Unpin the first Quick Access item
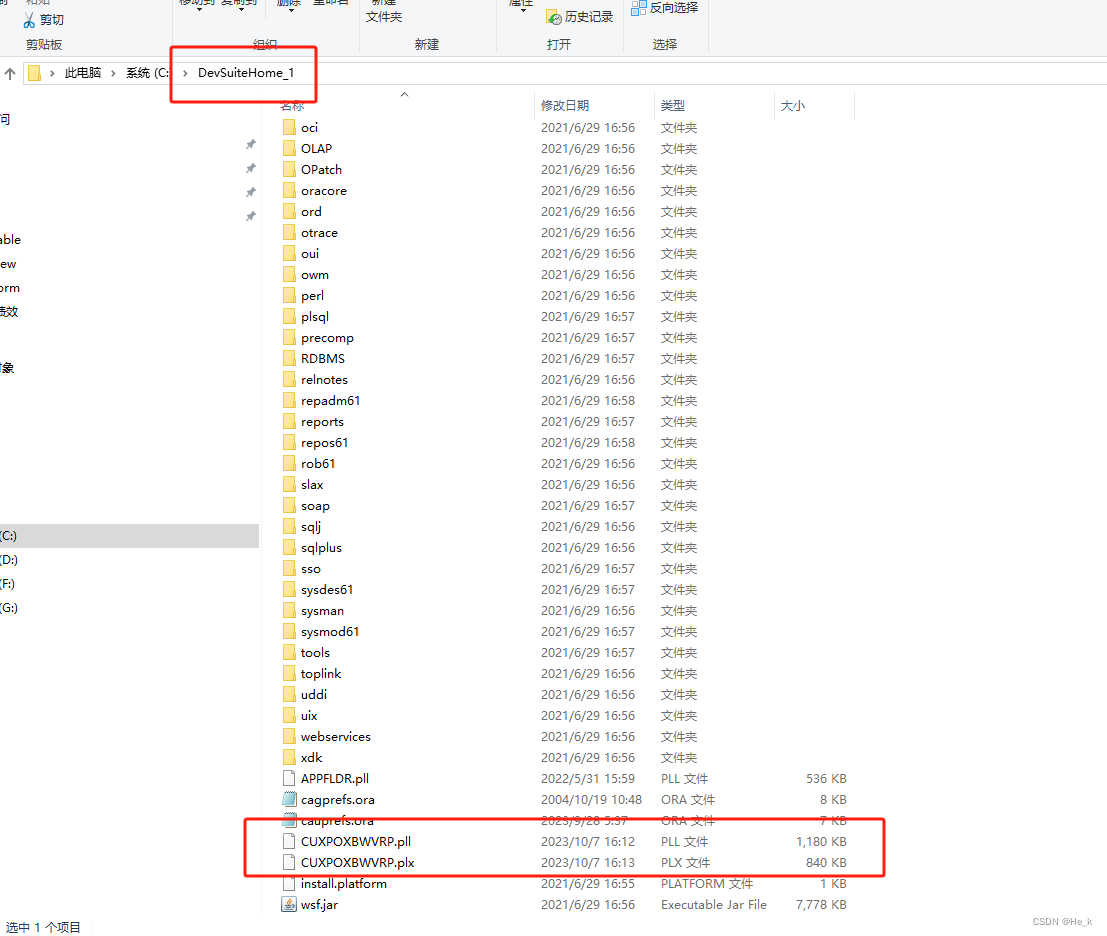Screen dimensions: 1107x936 click(250, 144)
